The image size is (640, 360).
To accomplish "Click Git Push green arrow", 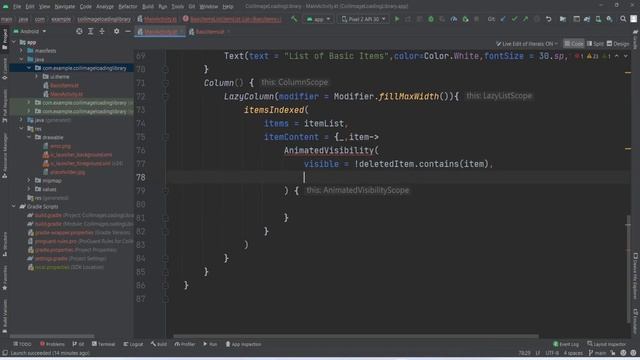I will coord(525,19).
